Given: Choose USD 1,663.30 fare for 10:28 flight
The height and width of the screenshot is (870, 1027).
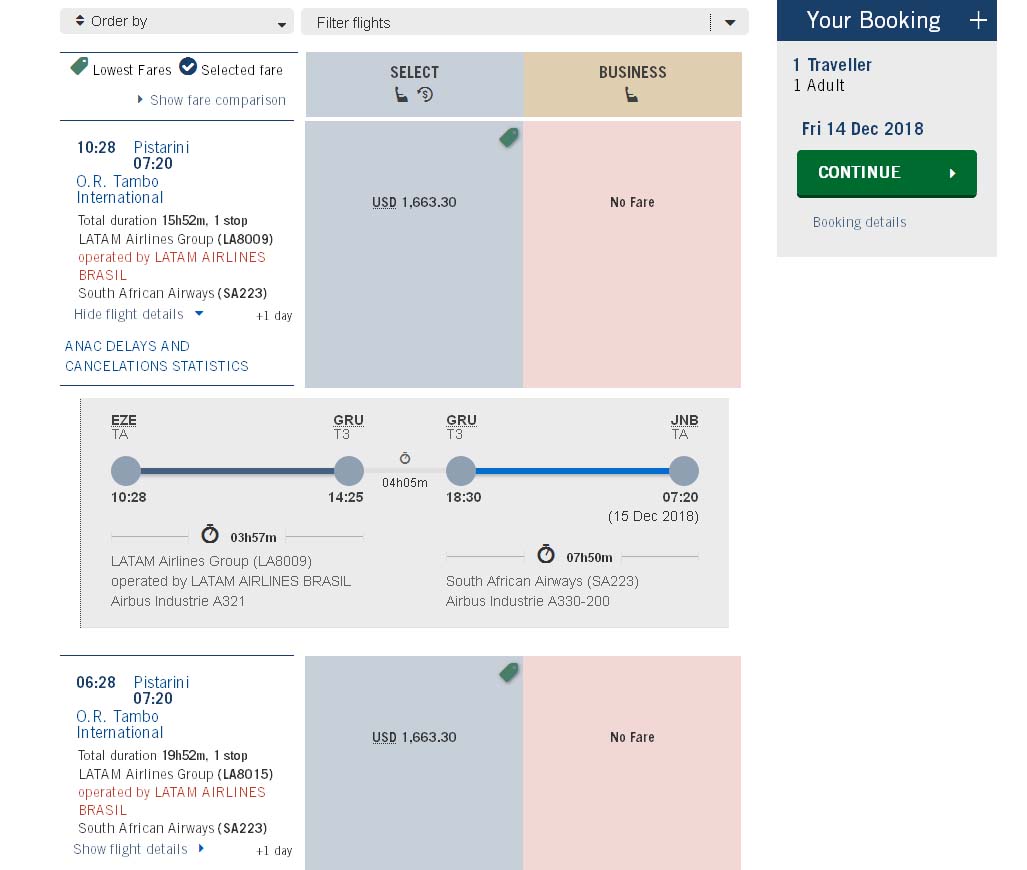Looking at the screenshot, I should click(x=414, y=202).
